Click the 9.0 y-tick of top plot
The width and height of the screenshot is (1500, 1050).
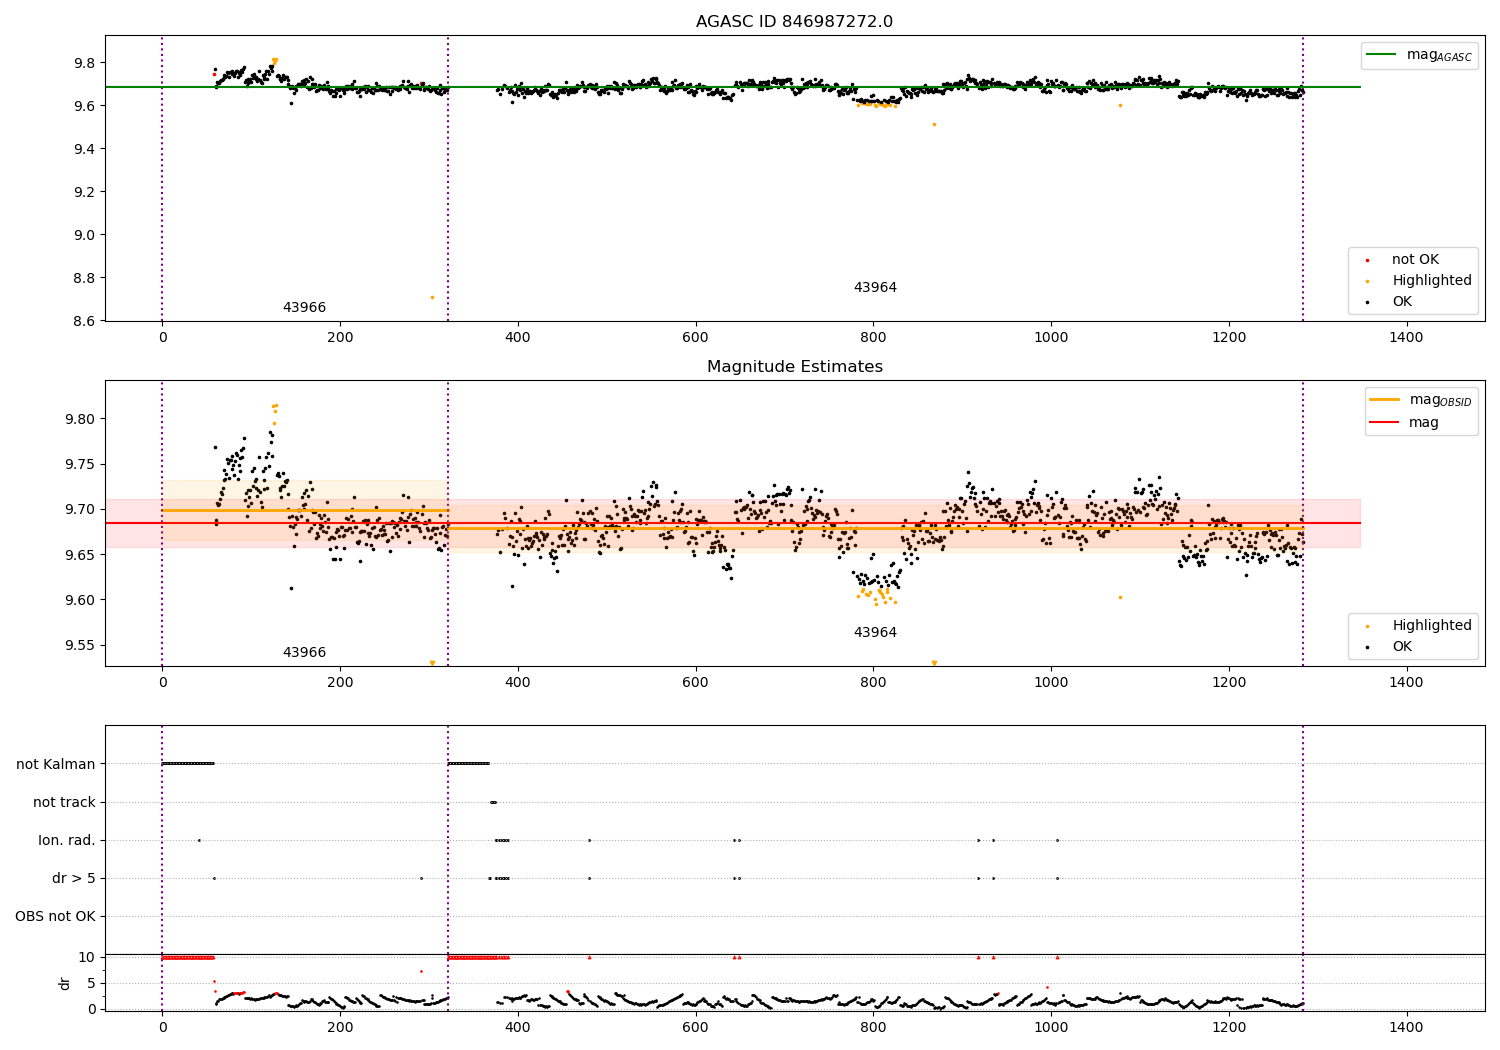pos(84,235)
